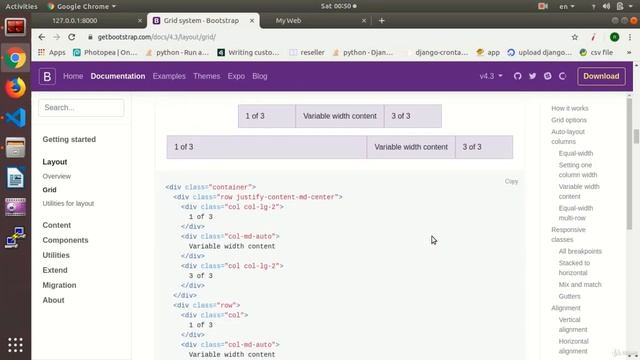Open Getting started sidebar section

click(x=69, y=140)
